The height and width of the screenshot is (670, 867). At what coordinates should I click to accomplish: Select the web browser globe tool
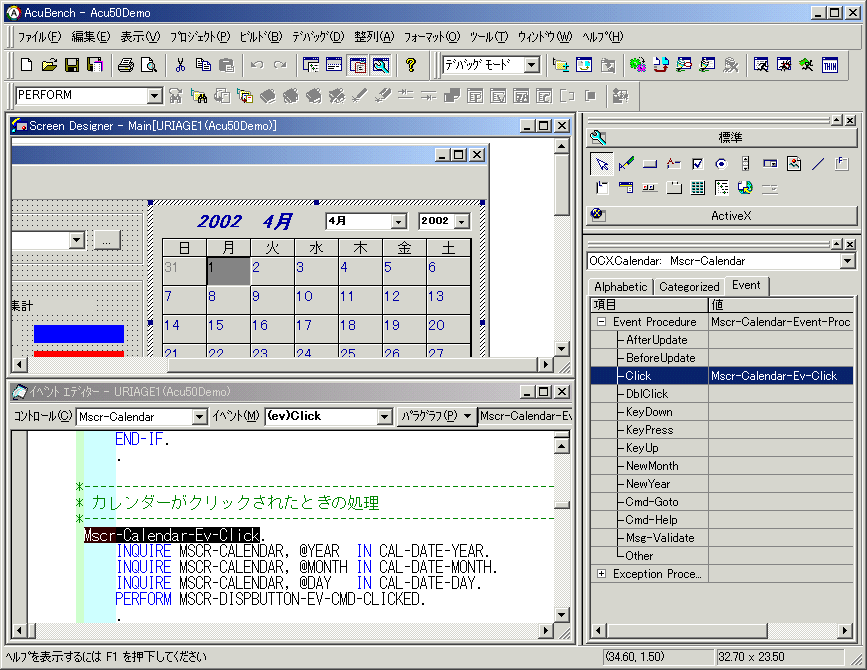point(745,188)
